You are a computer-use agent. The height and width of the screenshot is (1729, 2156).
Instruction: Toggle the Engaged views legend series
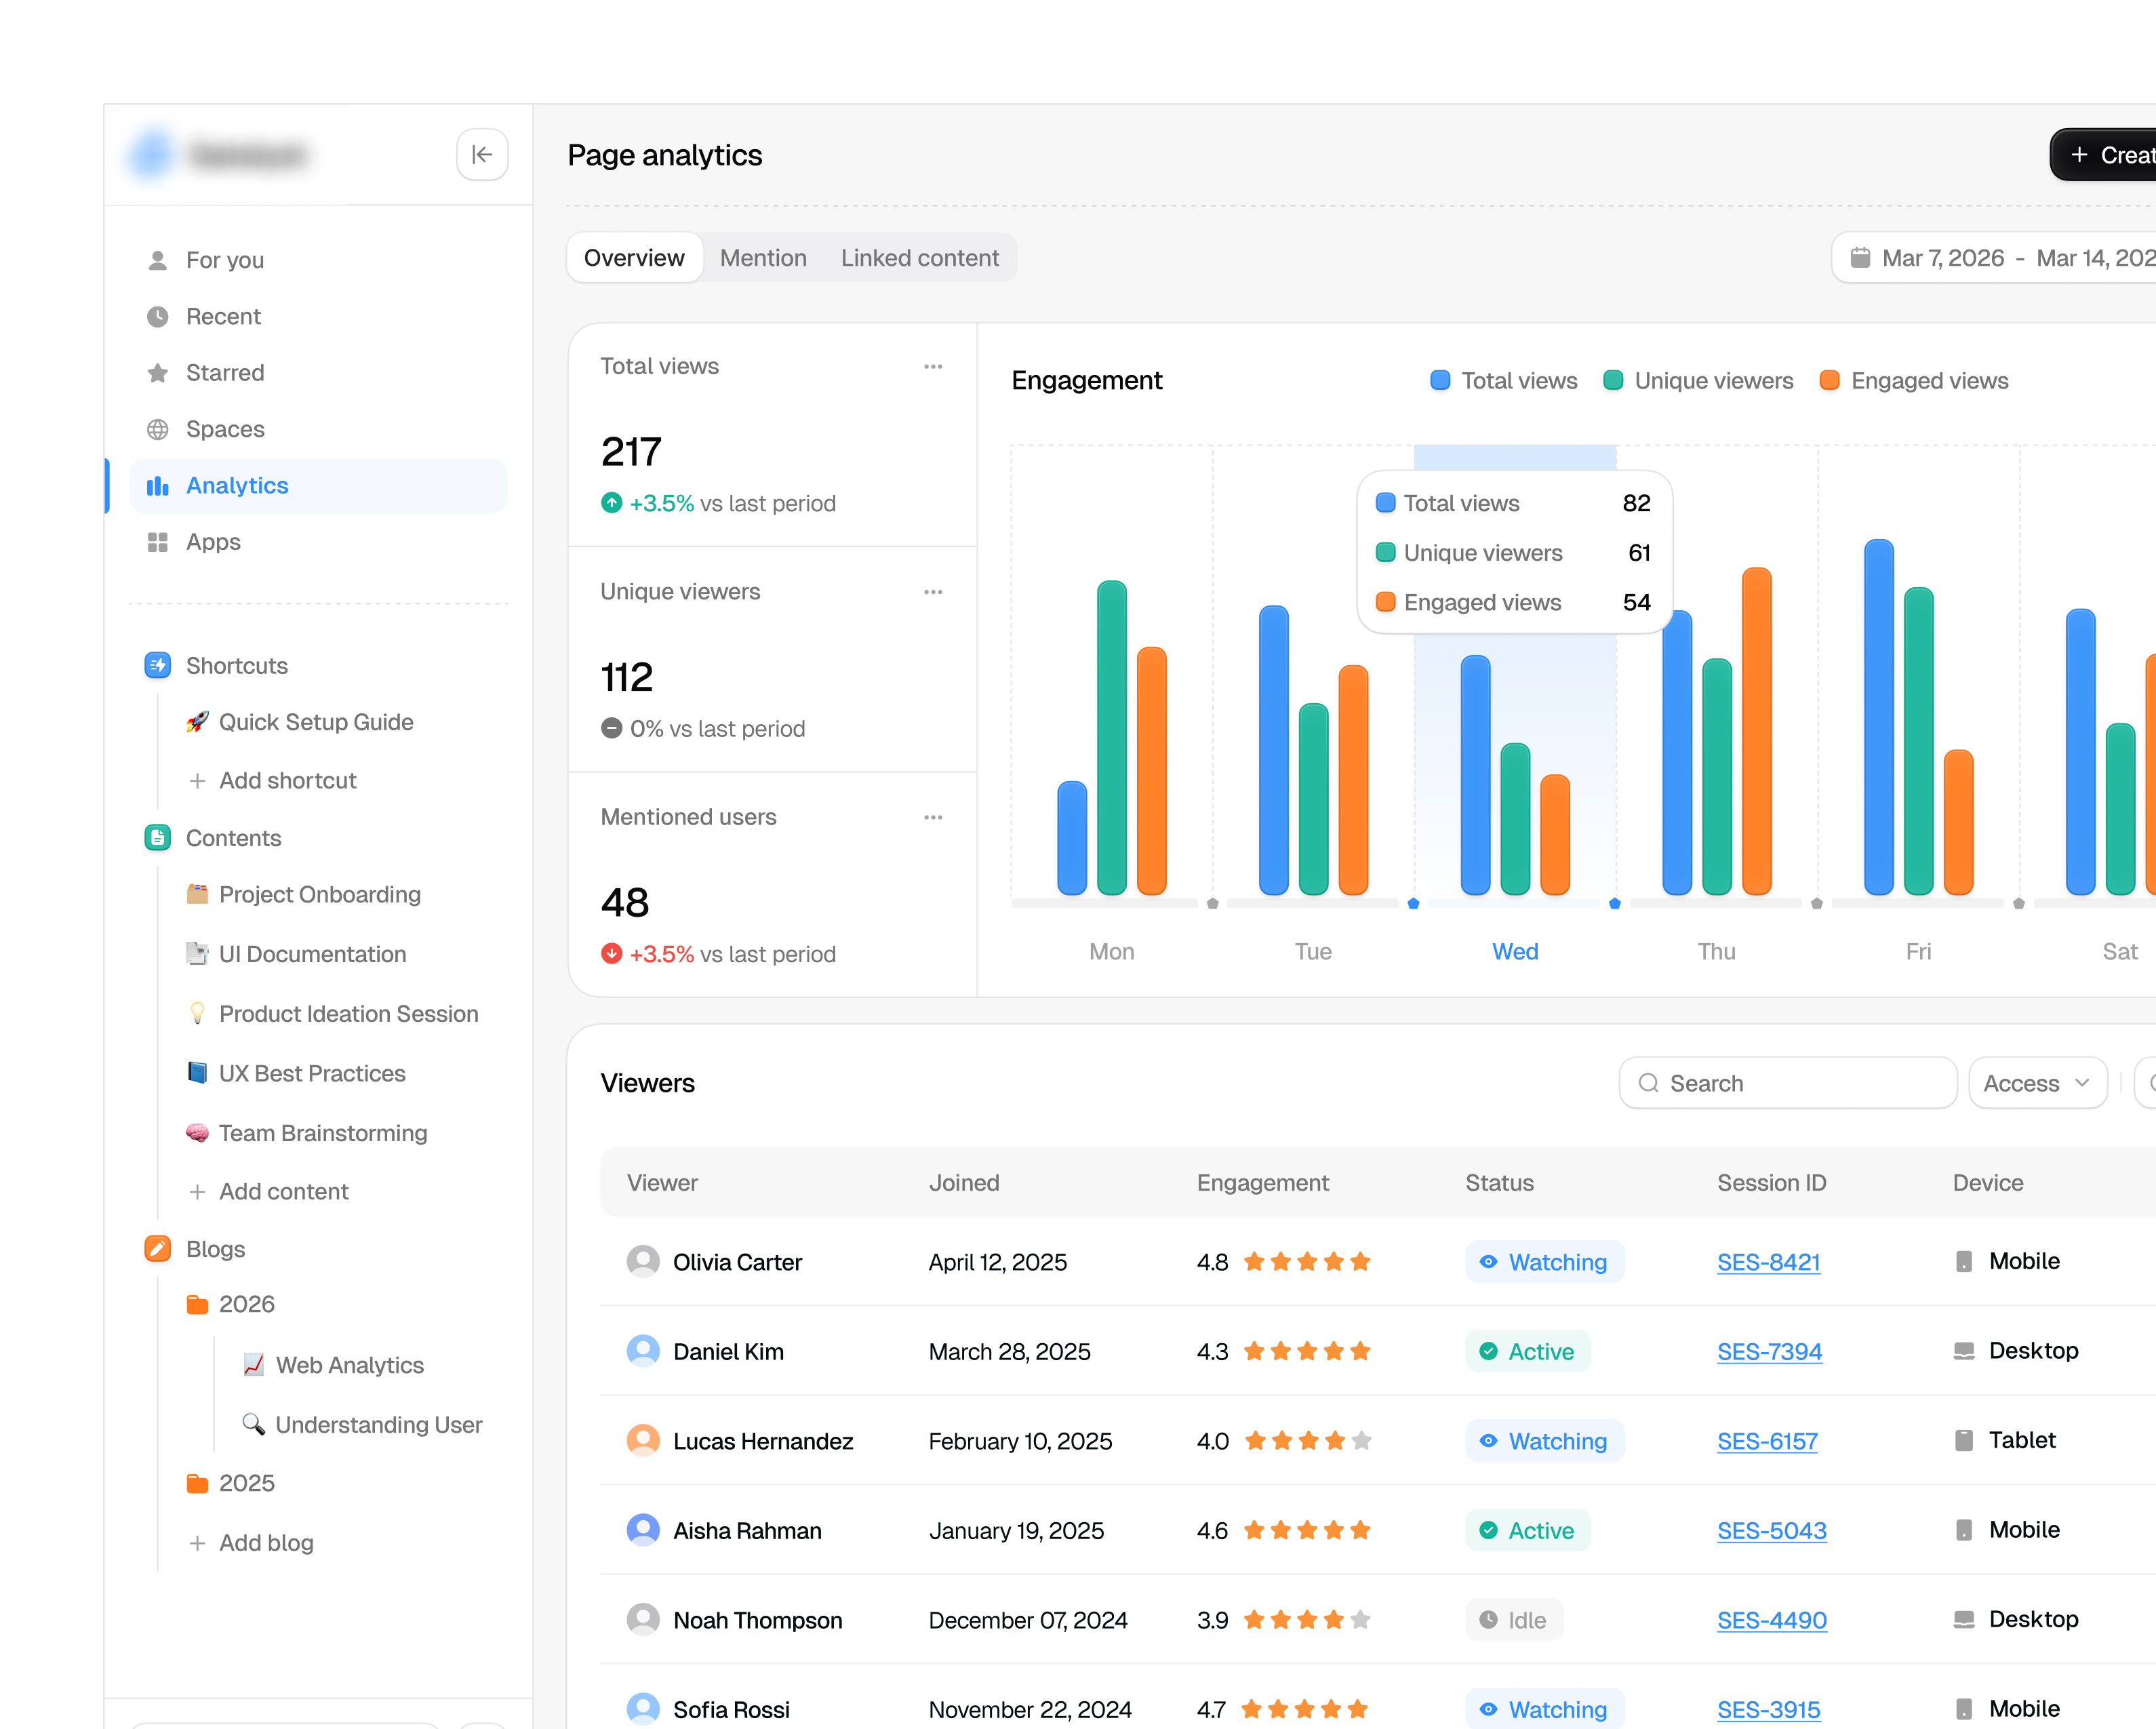click(1914, 381)
